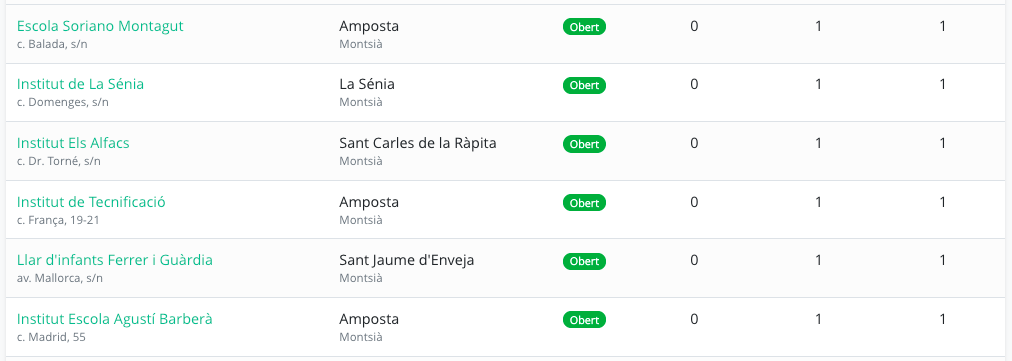
Task: Open Llar d'infants Ferrer i Guàrdia link
Action: pyautogui.click(x=115, y=260)
